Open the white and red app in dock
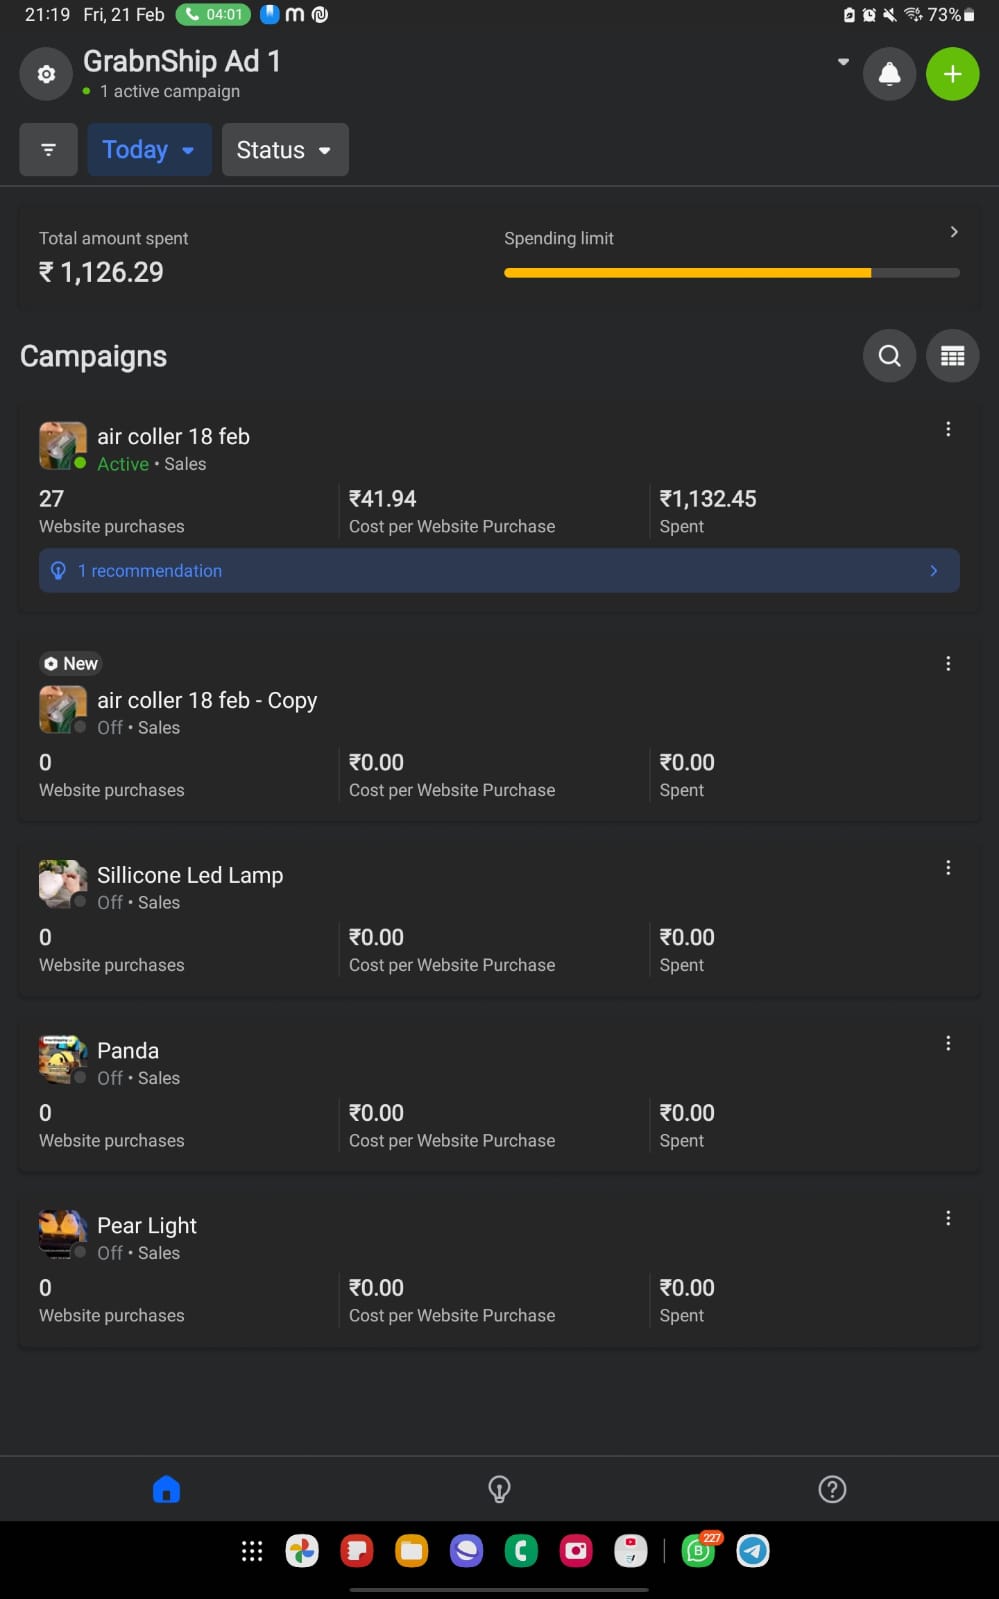 [x=630, y=1551]
